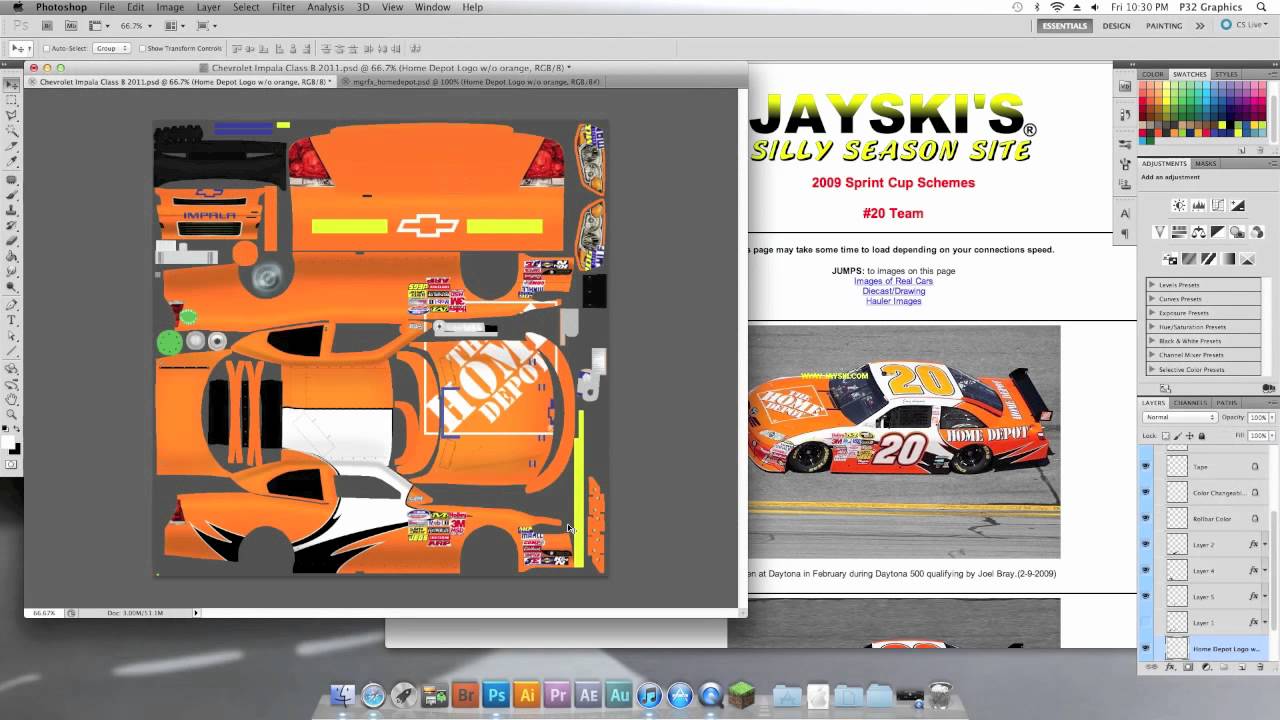Expand Levels Presets list
The width and height of the screenshot is (1280, 720).
pyautogui.click(x=1151, y=285)
